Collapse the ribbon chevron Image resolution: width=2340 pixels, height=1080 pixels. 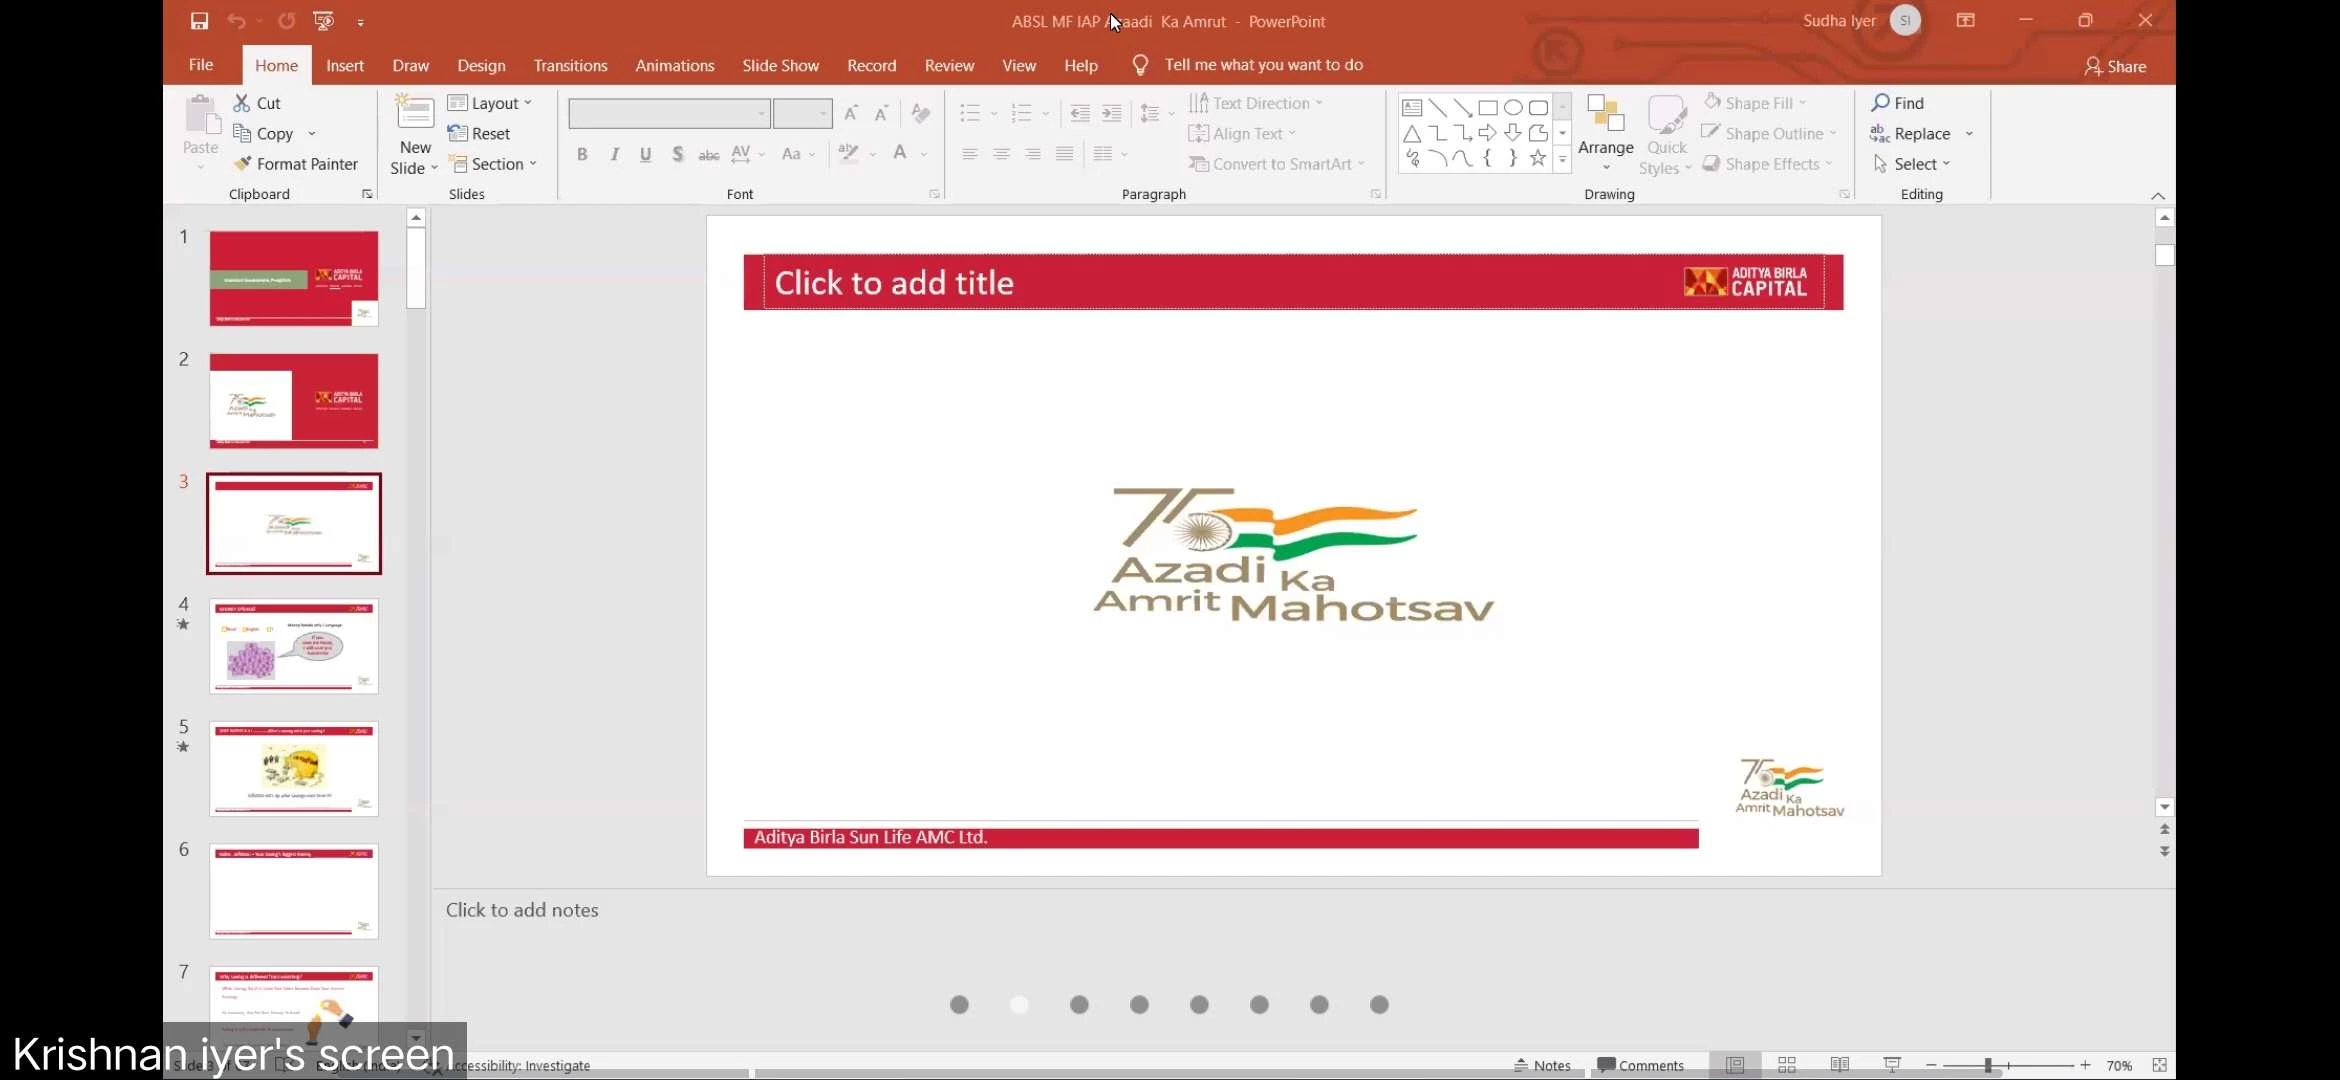pyautogui.click(x=2158, y=196)
